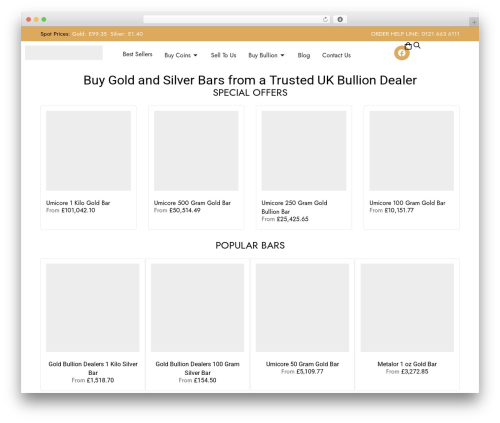
Task: Open the Blog menu item
Action: point(304,55)
